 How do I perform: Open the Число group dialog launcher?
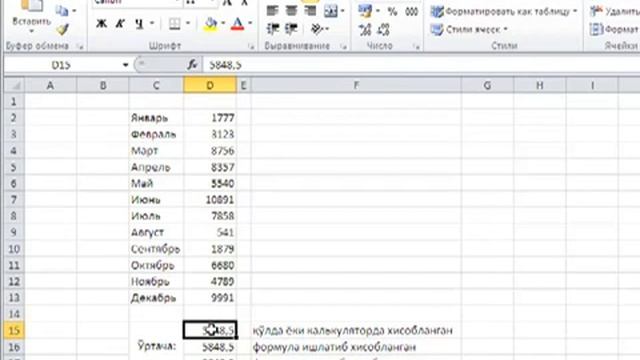coord(416,47)
